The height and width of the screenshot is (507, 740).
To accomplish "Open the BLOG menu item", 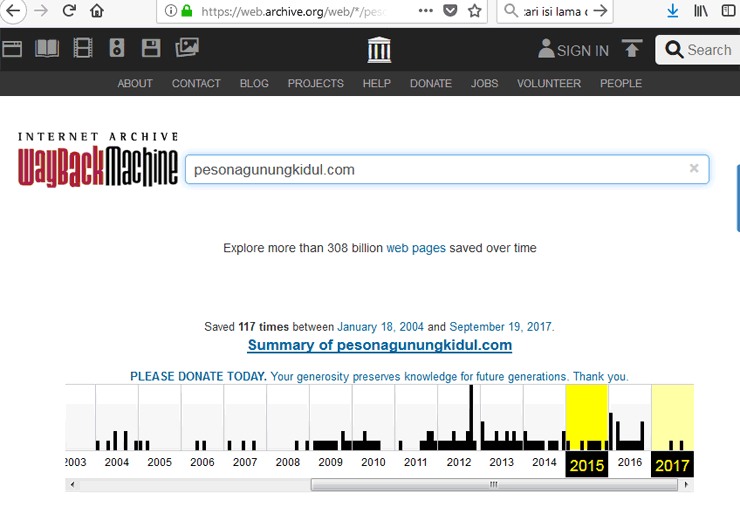I will pyautogui.click(x=254, y=84).
